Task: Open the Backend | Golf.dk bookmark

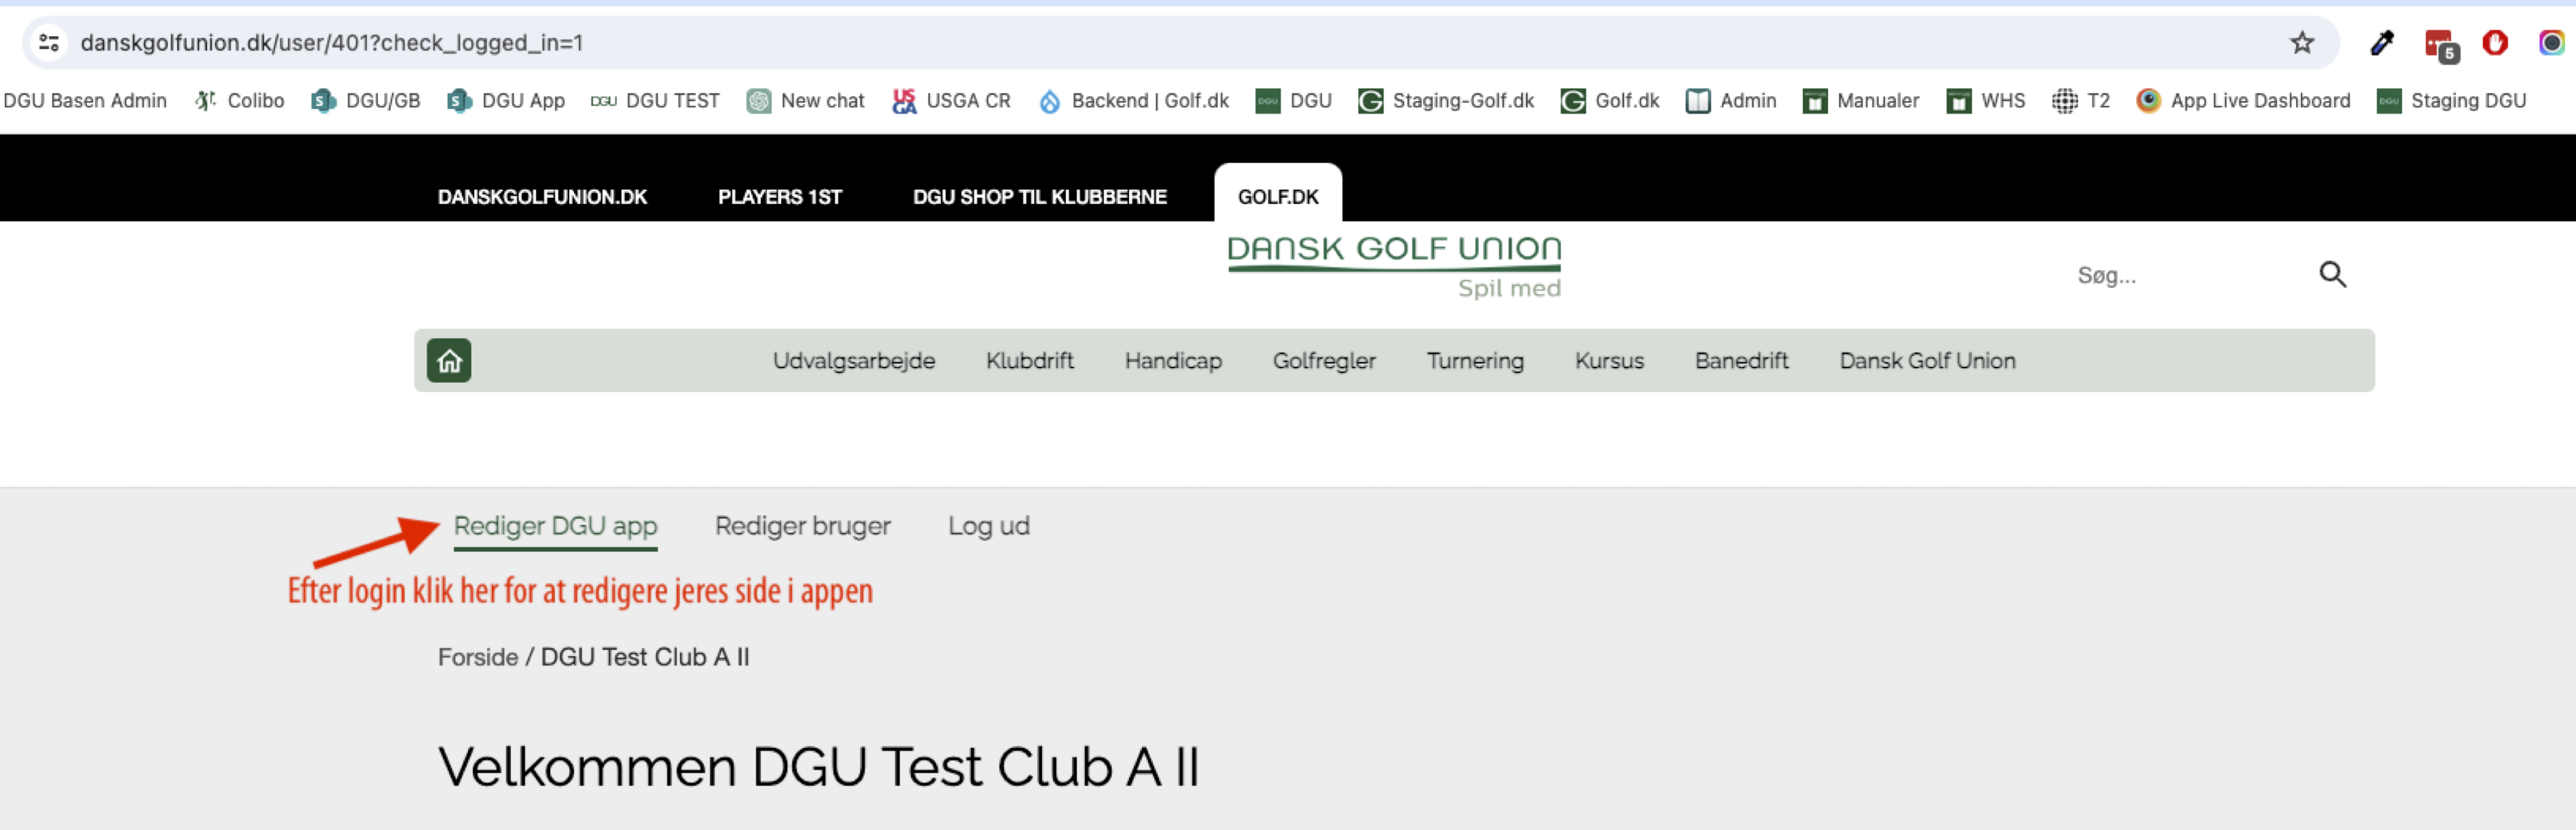Action: click(1134, 101)
